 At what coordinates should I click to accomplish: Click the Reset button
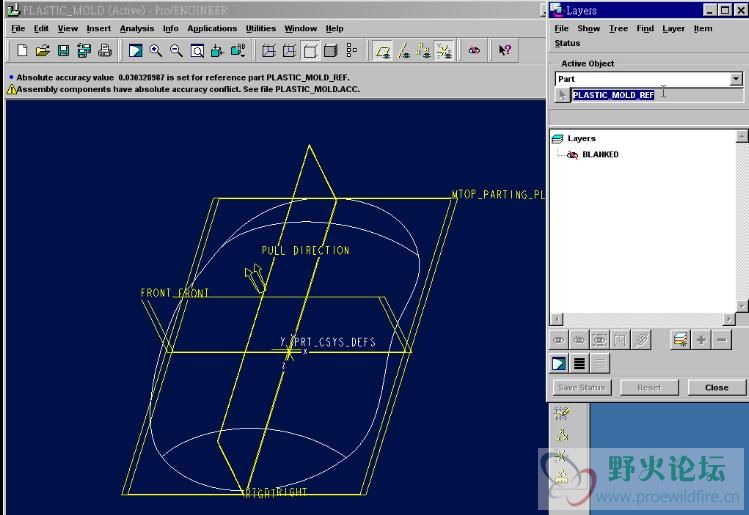coord(649,387)
